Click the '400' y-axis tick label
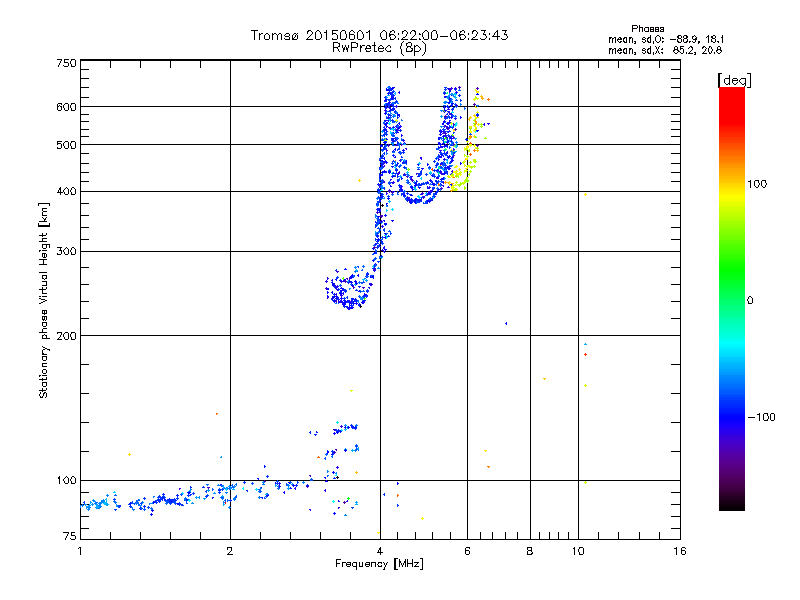The height and width of the screenshot is (600, 800). (66, 191)
